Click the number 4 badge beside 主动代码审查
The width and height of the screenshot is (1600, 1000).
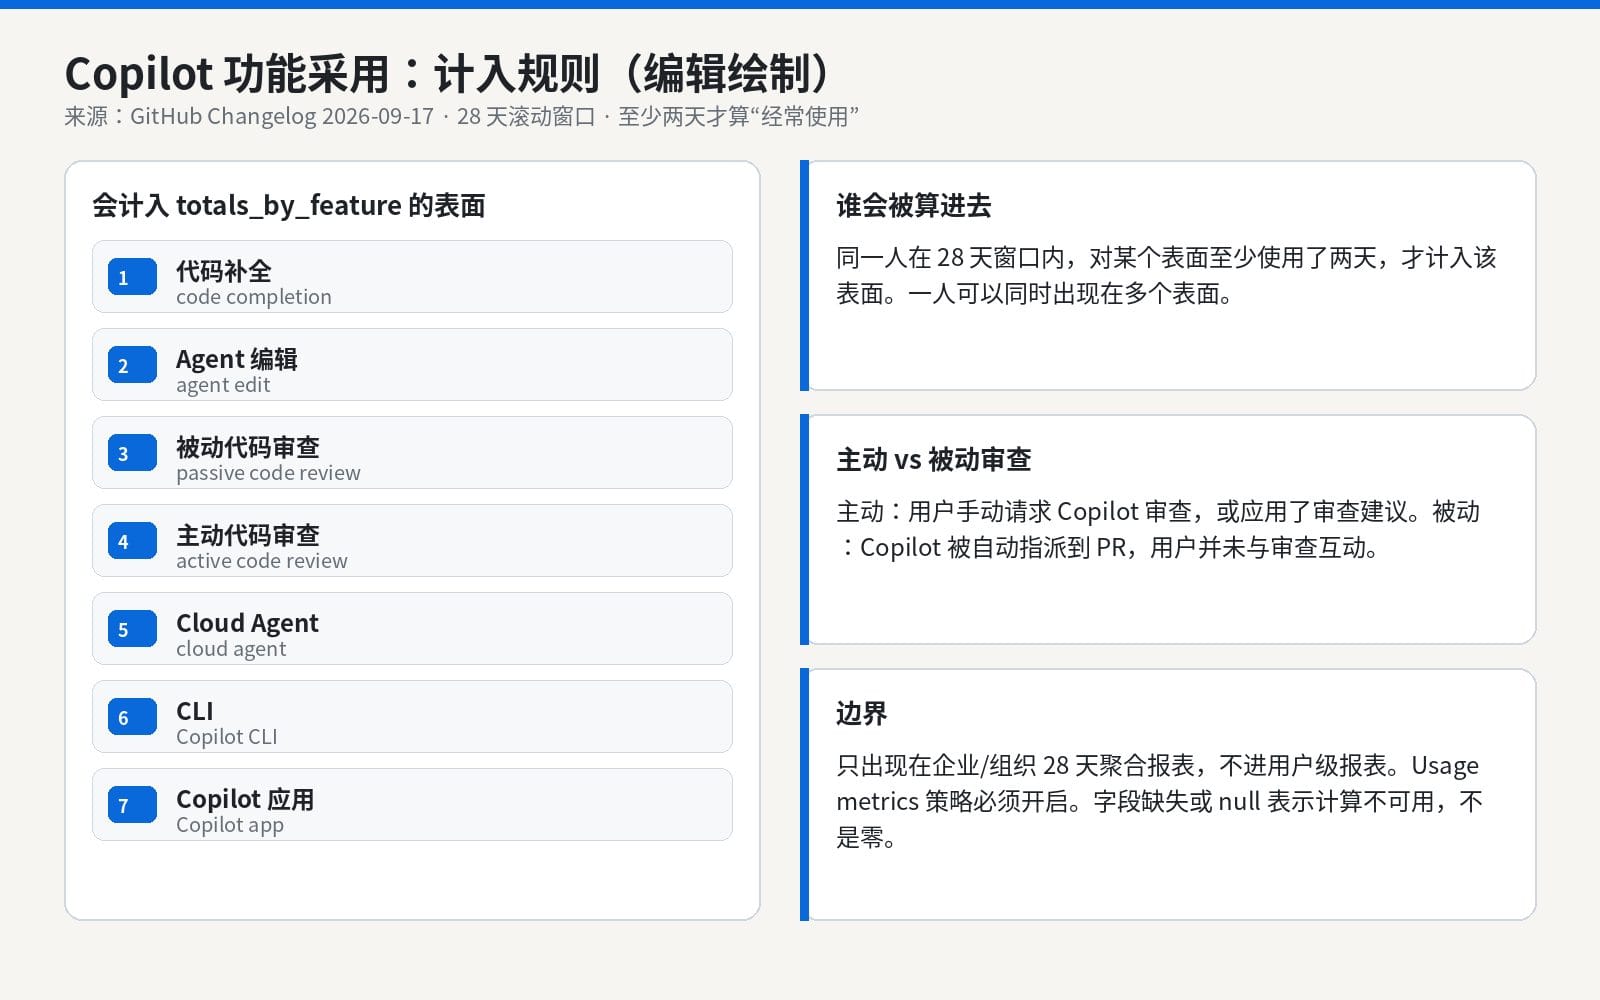click(x=132, y=541)
